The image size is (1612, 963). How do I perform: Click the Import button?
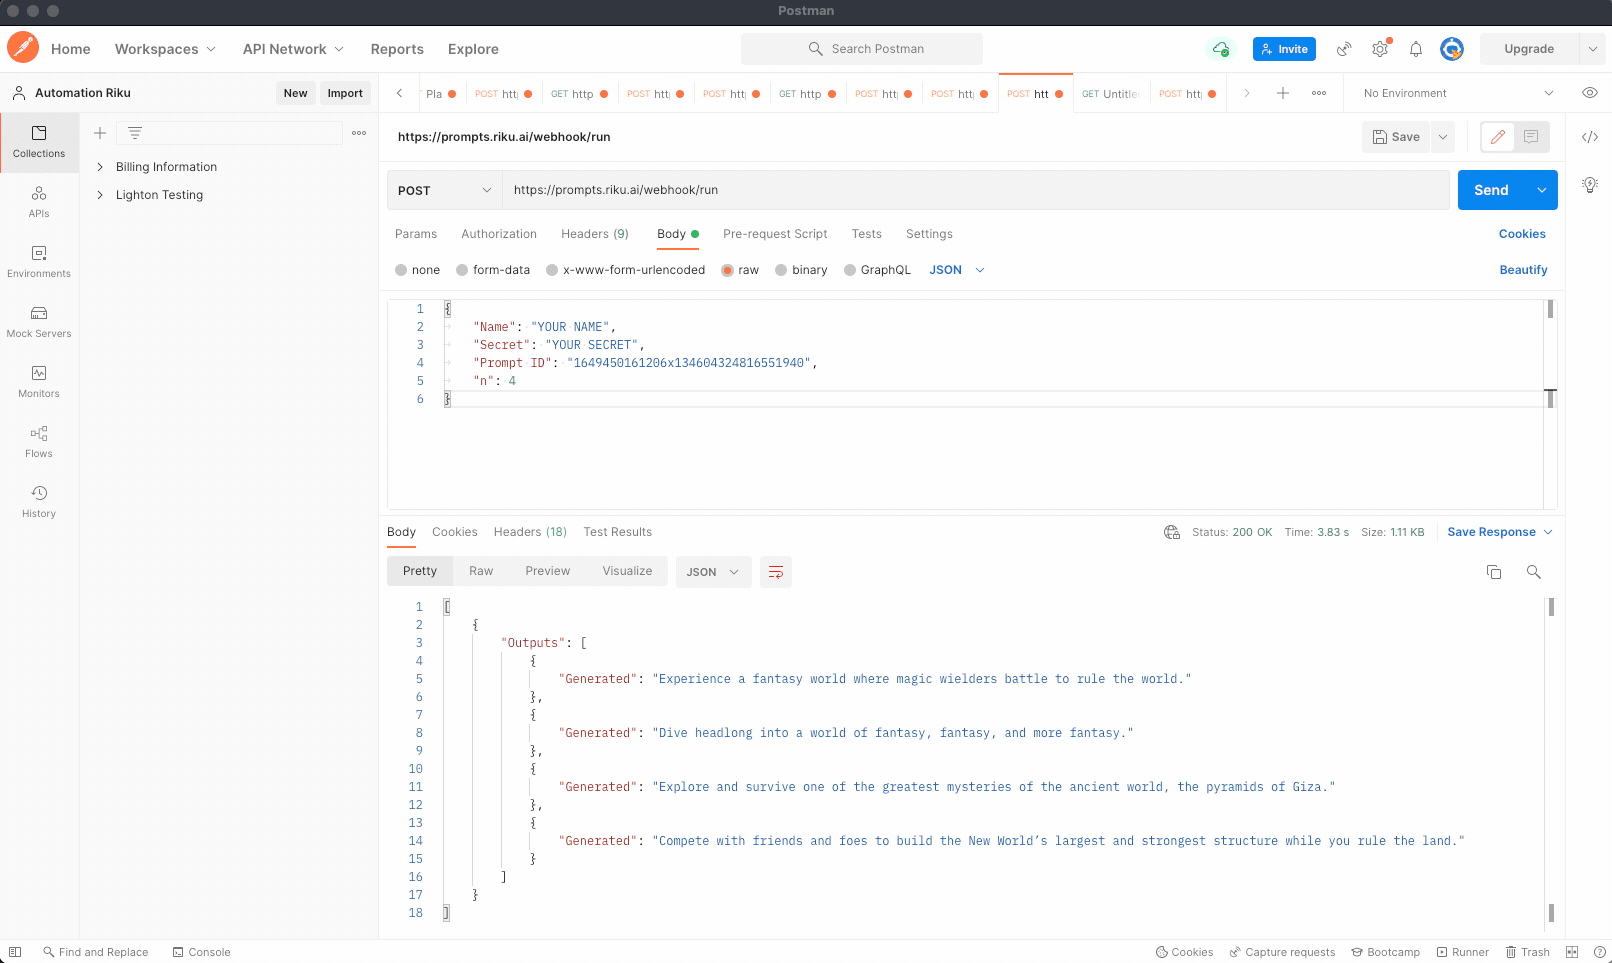click(345, 93)
